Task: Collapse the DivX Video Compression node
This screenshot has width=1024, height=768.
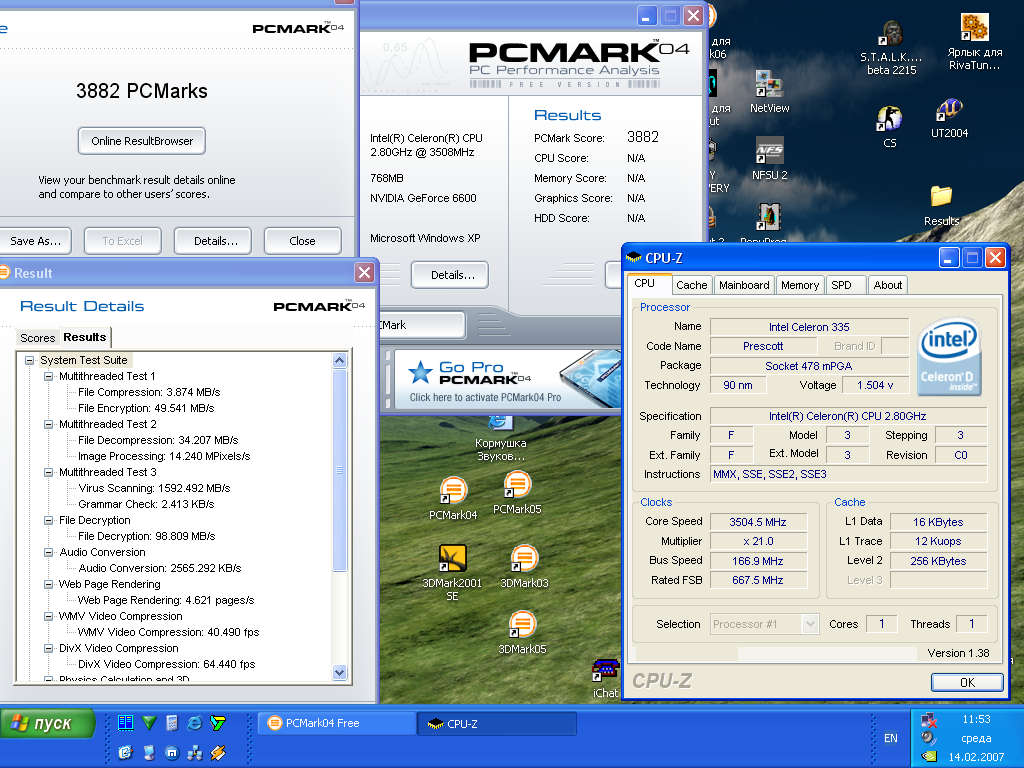Action: tap(48, 648)
